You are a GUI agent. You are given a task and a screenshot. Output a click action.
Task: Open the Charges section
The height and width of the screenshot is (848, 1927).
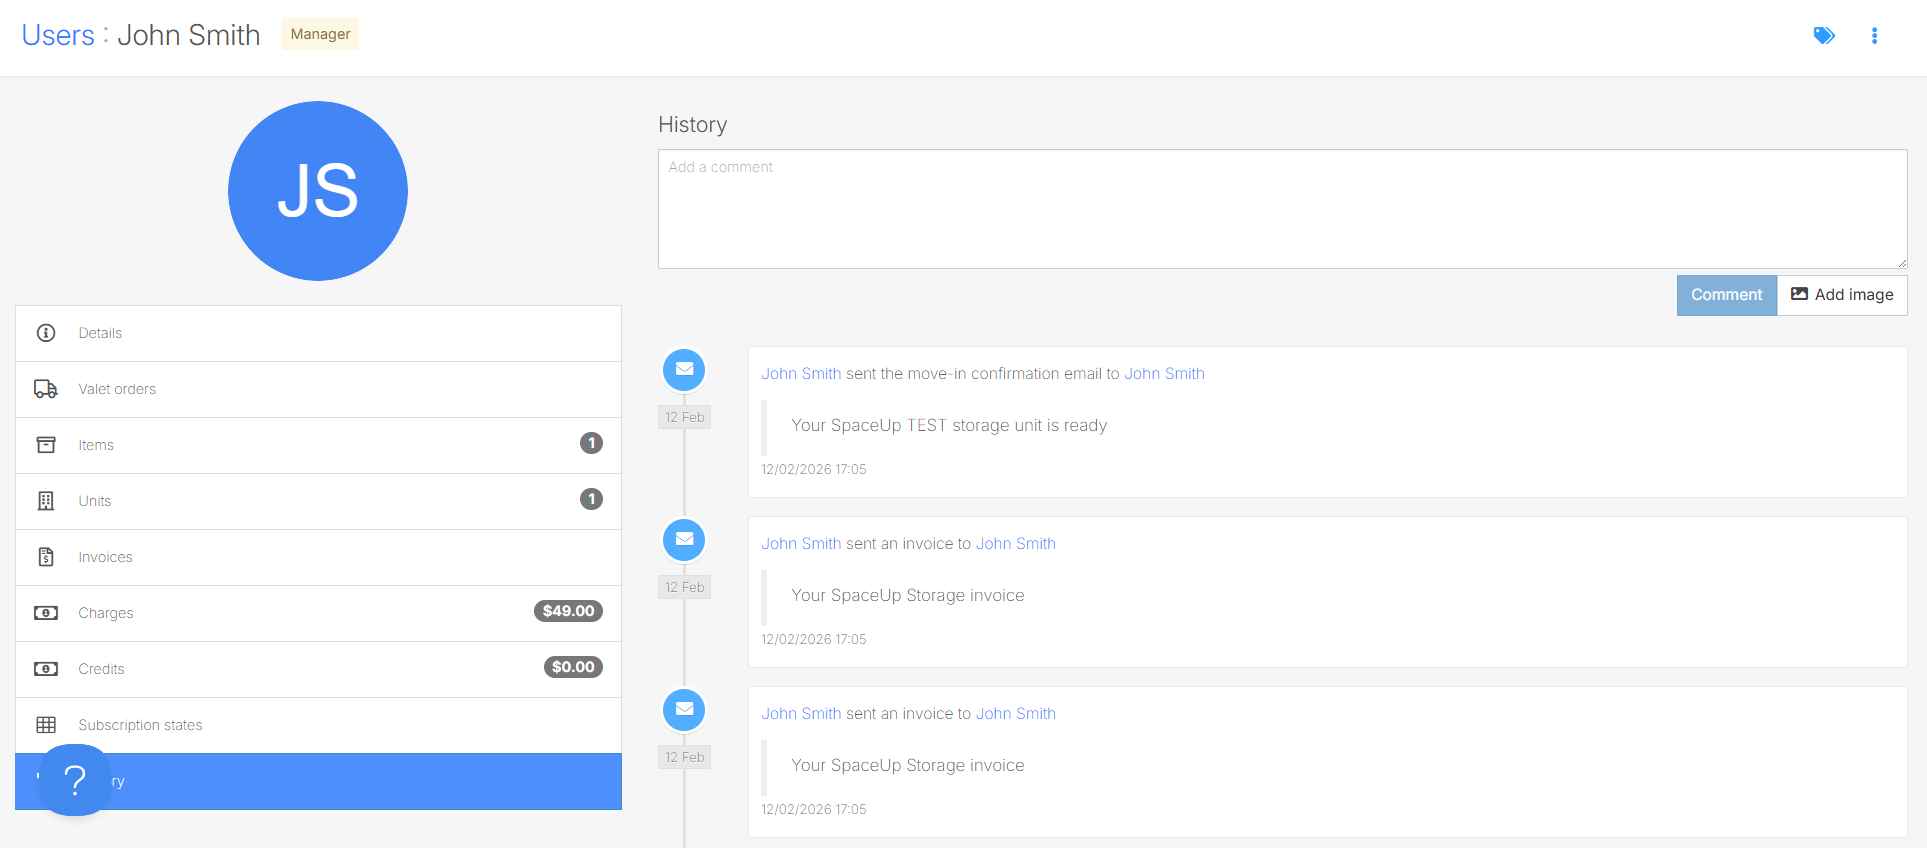tap(318, 613)
